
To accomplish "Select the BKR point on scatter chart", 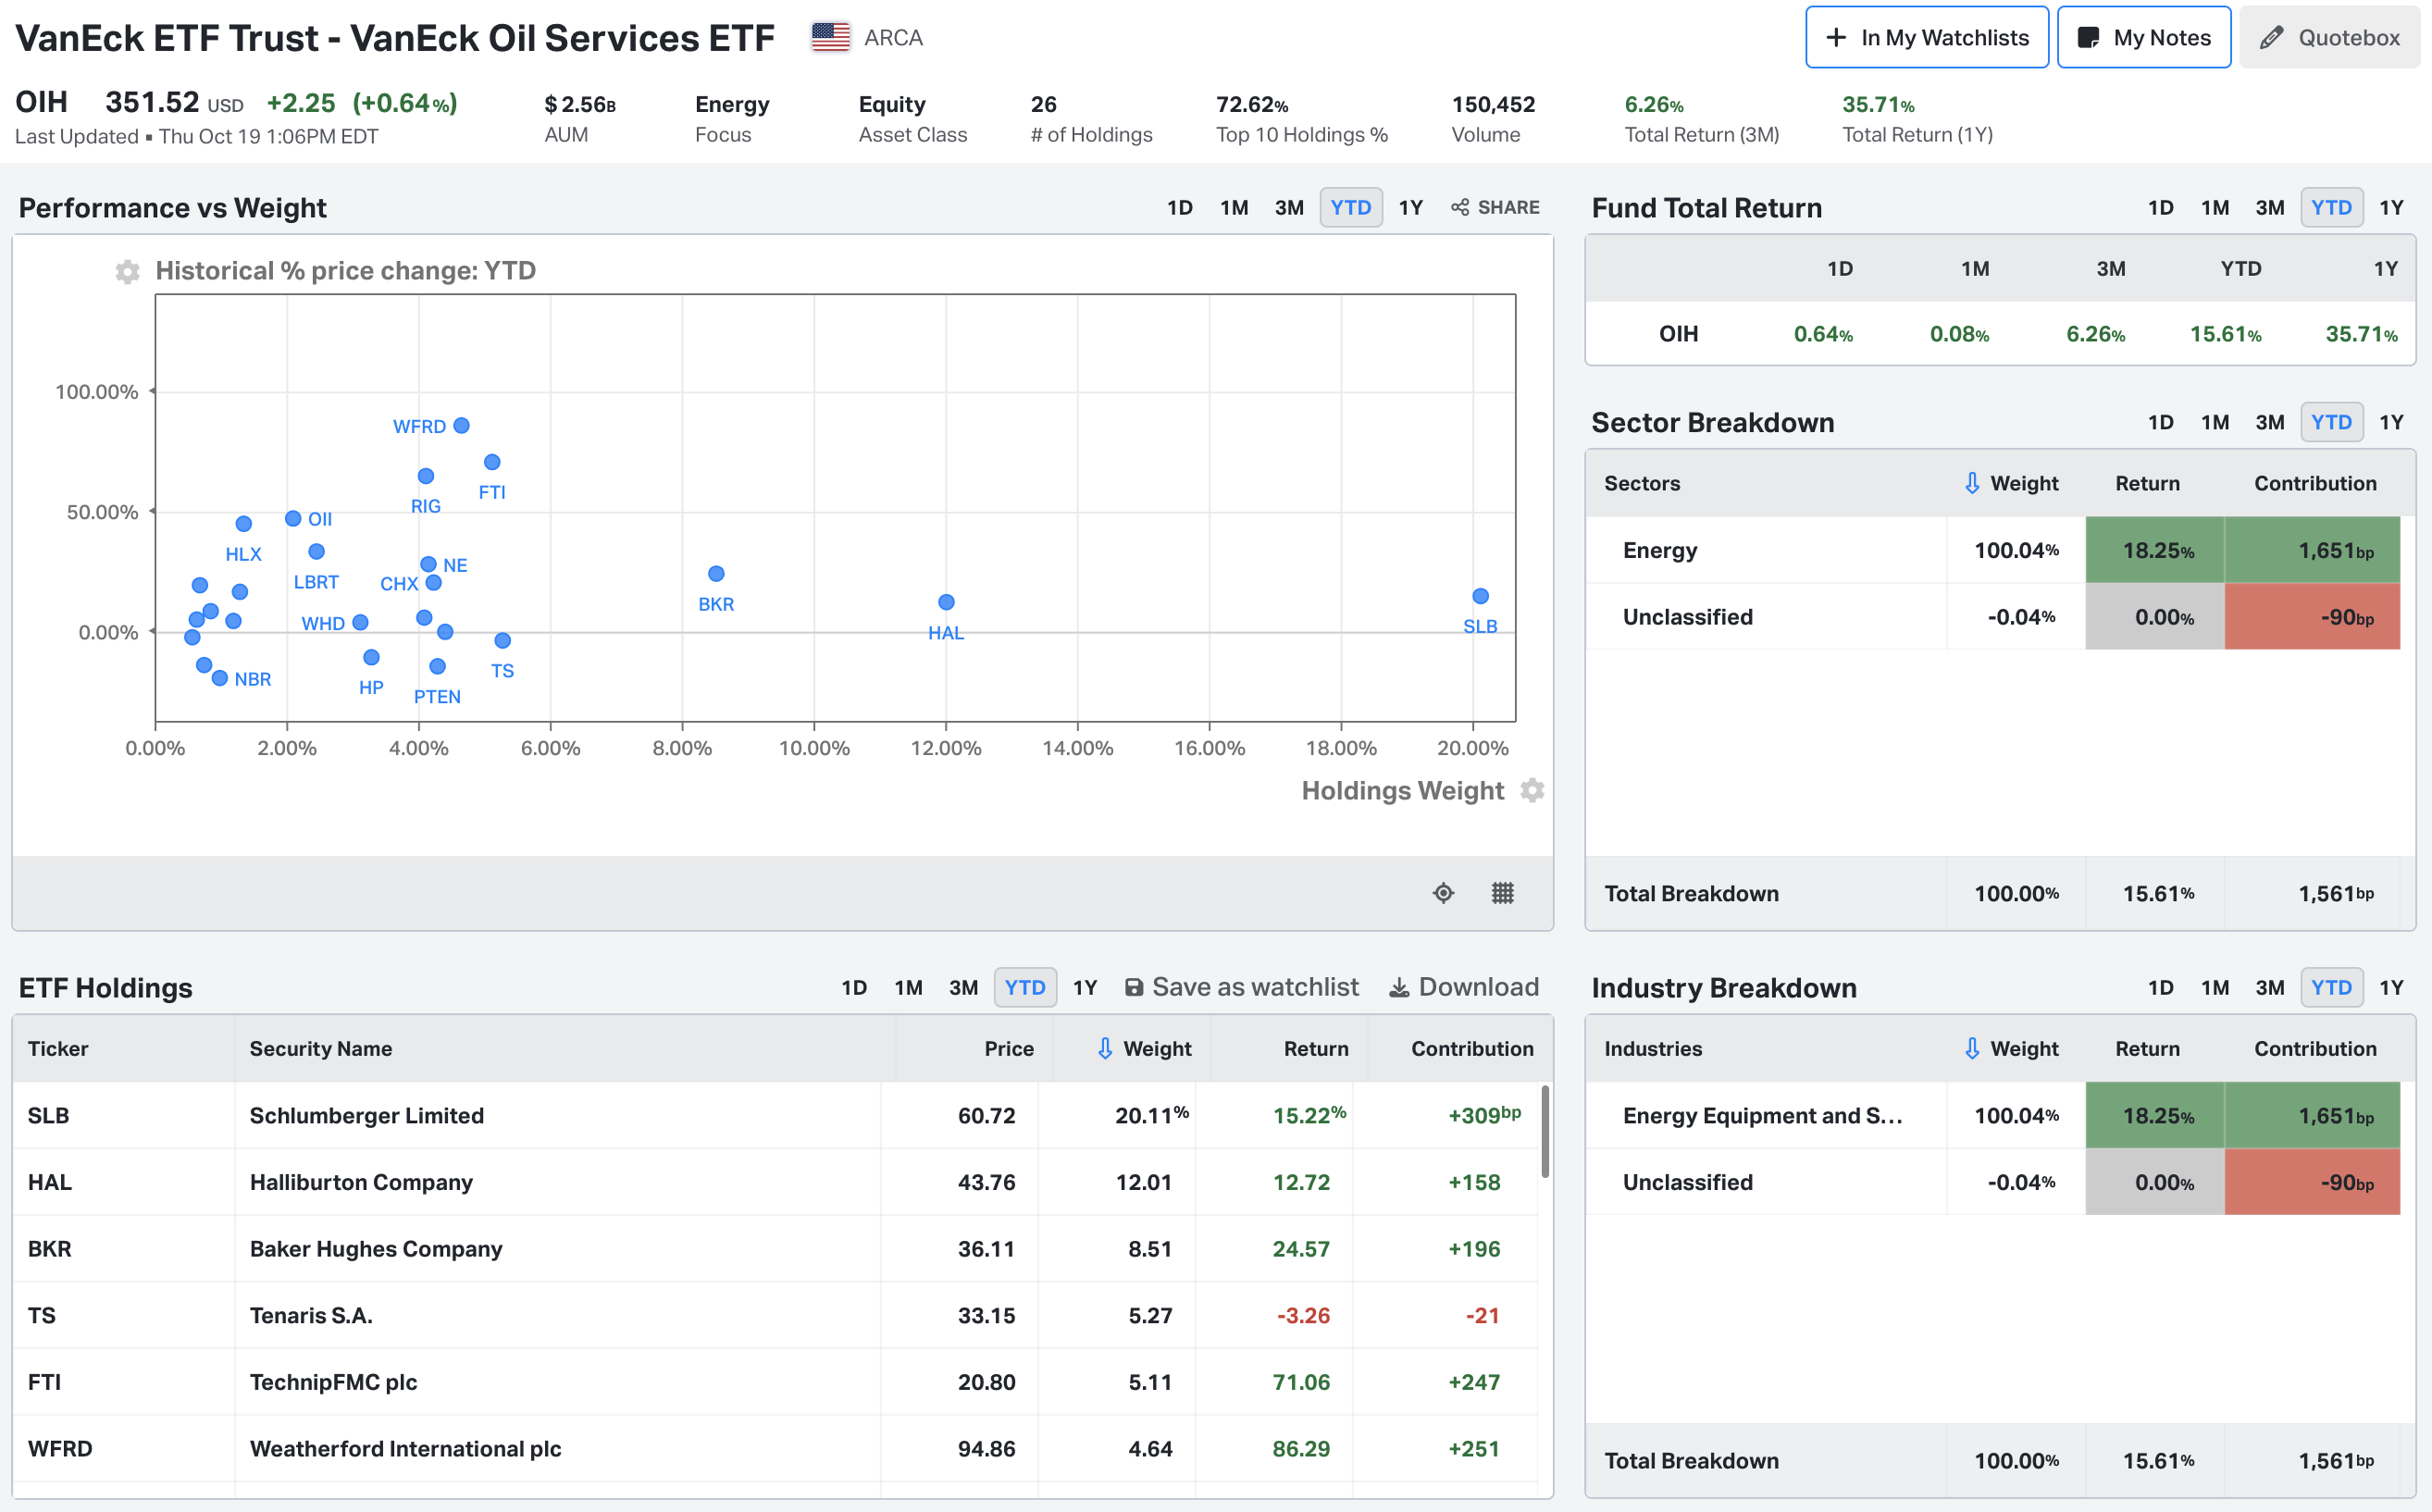I will pyautogui.click(x=716, y=573).
